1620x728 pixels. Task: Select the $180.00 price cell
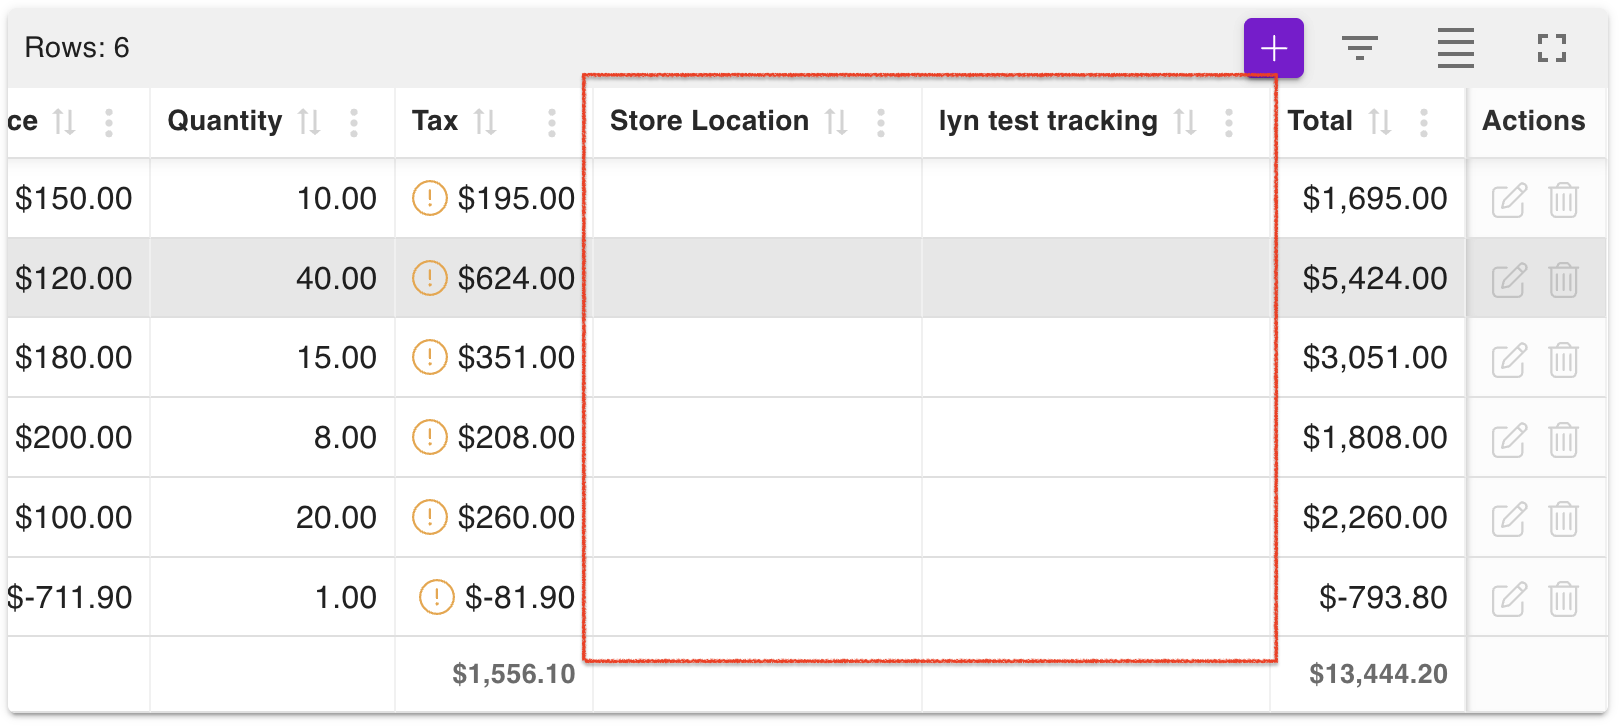(78, 357)
